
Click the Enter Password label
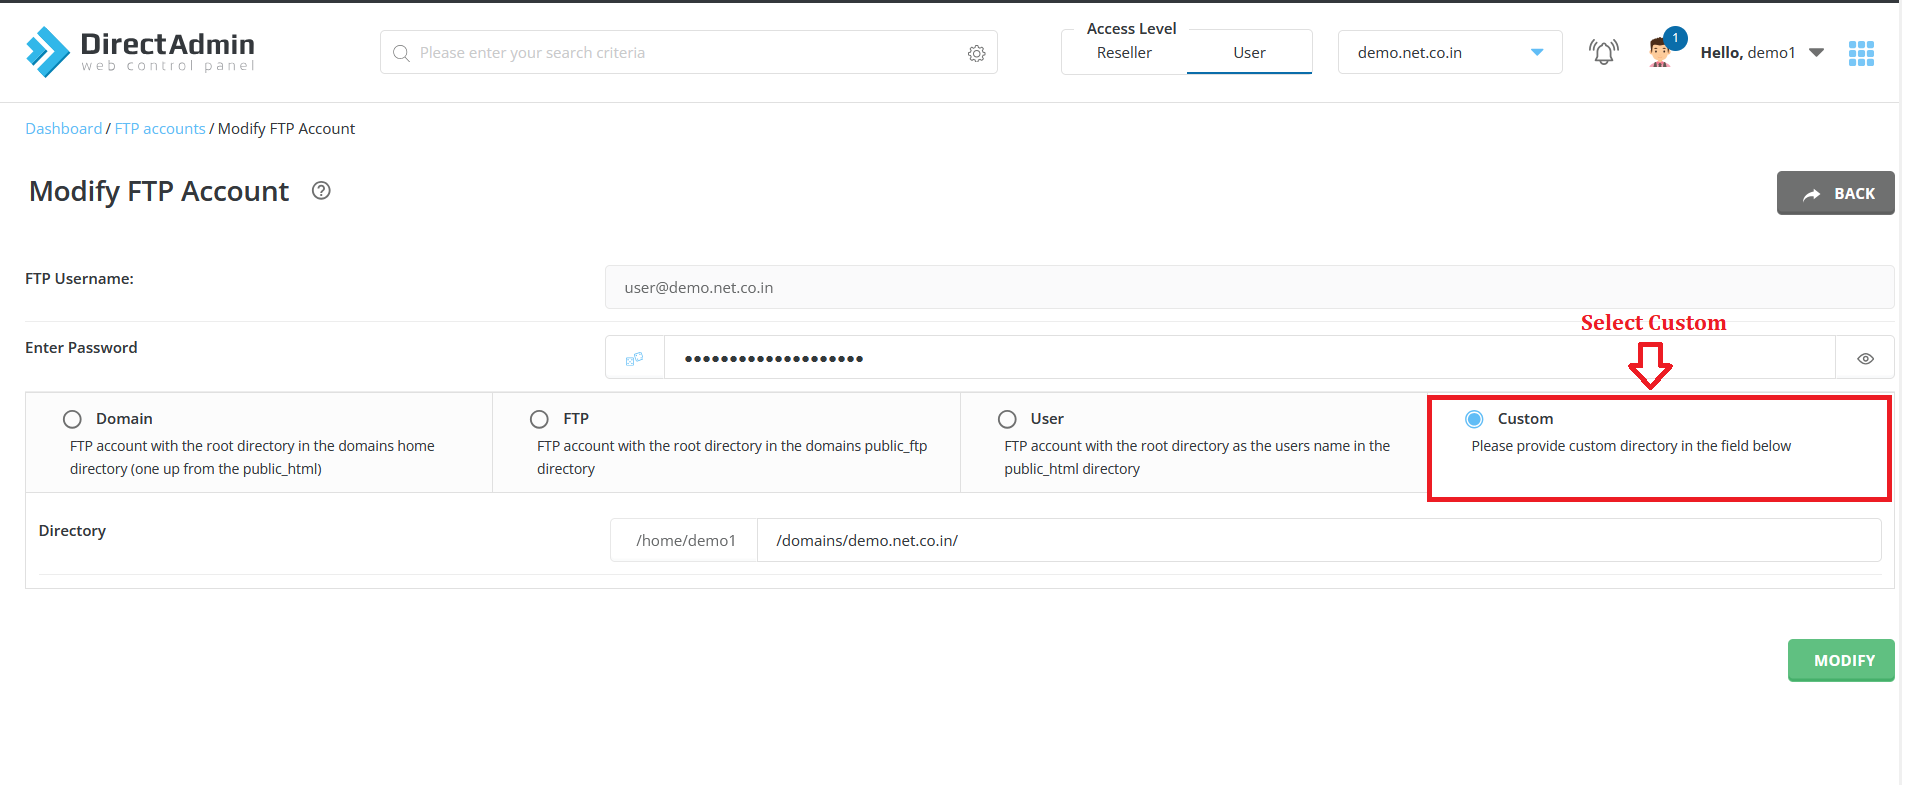(81, 348)
